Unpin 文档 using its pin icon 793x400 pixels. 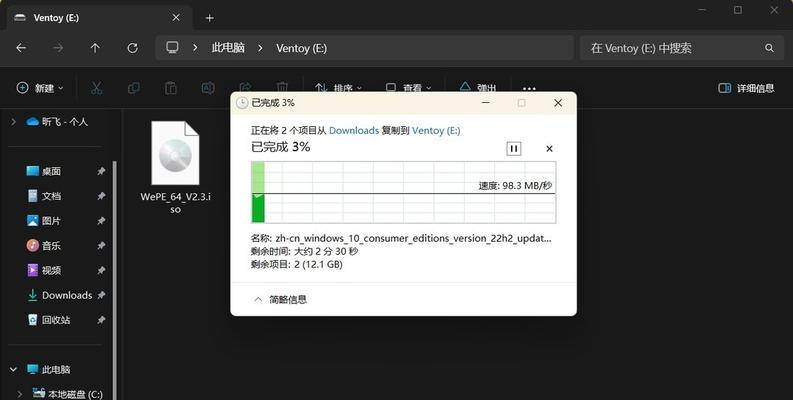pos(101,196)
